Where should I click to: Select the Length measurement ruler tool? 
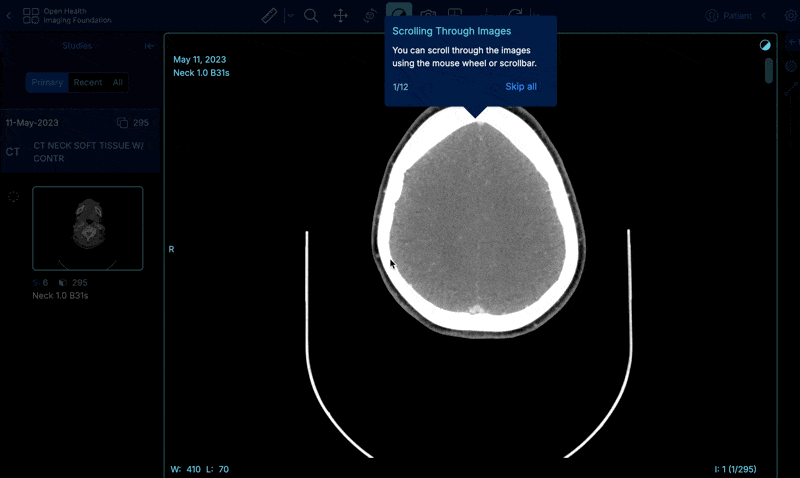tap(269, 16)
